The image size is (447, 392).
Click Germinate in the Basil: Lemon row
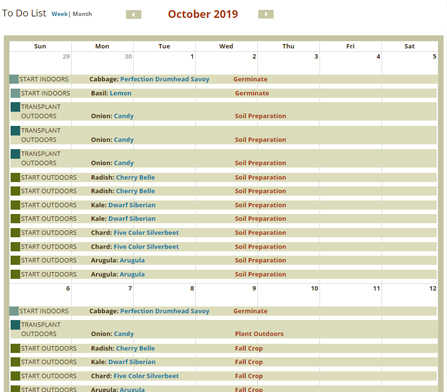(x=252, y=93)
